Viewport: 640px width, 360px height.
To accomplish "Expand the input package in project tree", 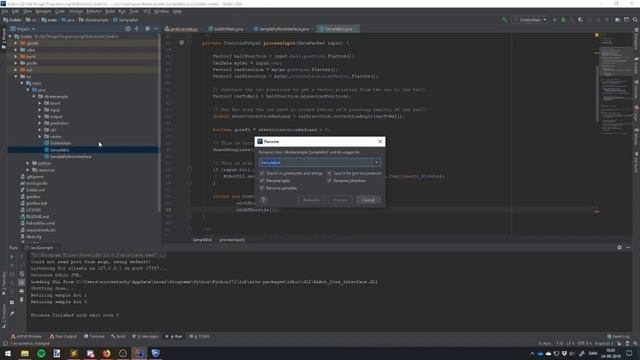I will coord(40,110).
